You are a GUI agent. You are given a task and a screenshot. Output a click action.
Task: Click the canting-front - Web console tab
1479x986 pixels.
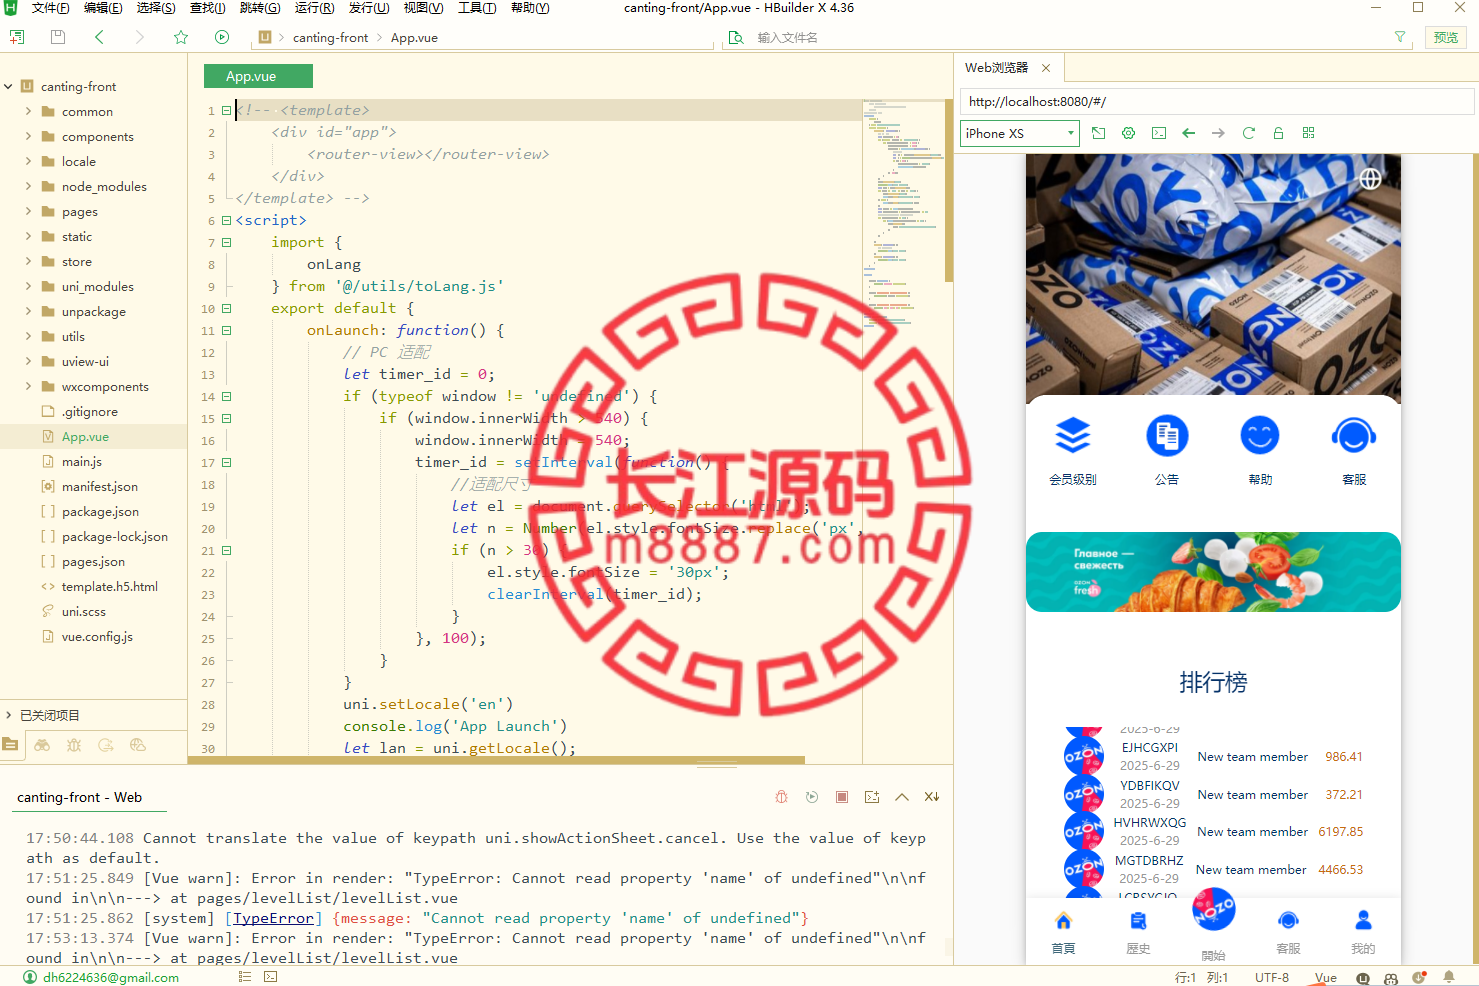(80, 797)
